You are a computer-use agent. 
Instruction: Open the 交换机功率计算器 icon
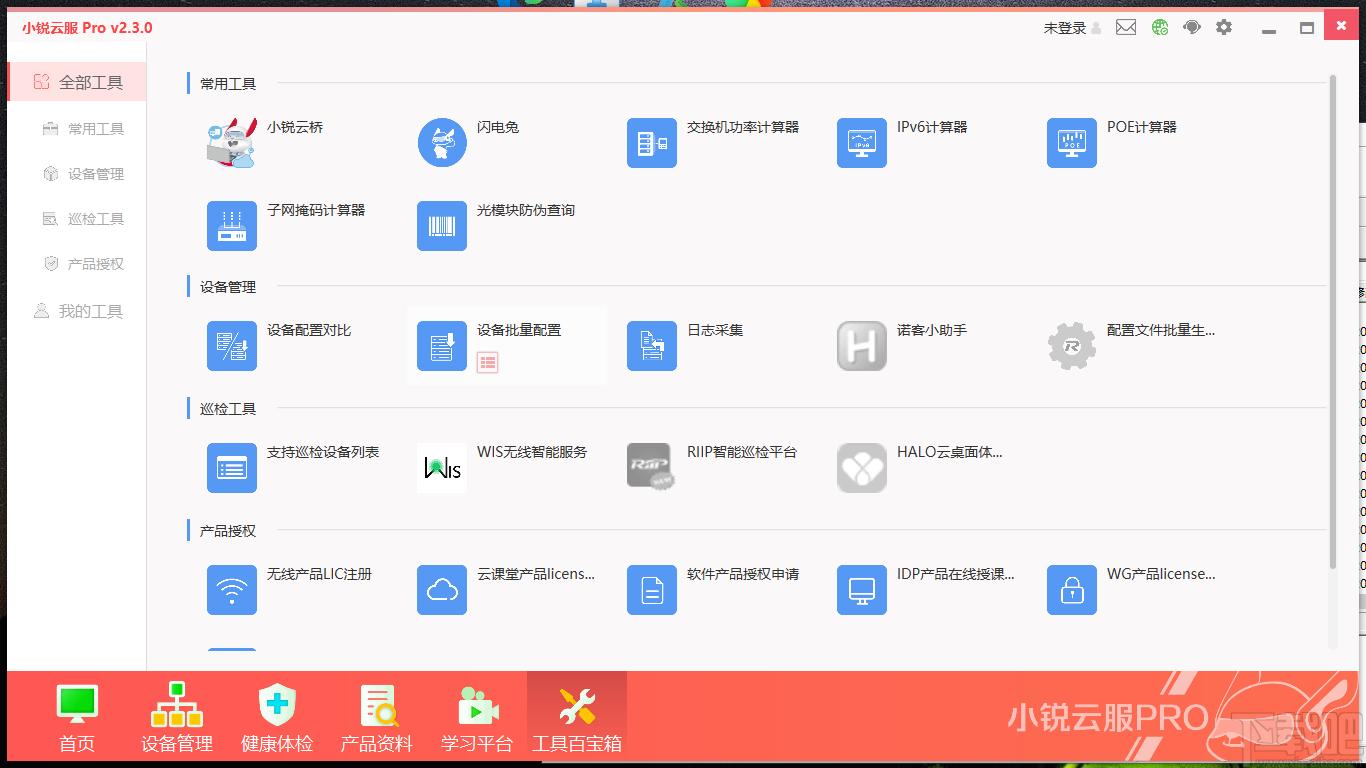pos(652,142)
